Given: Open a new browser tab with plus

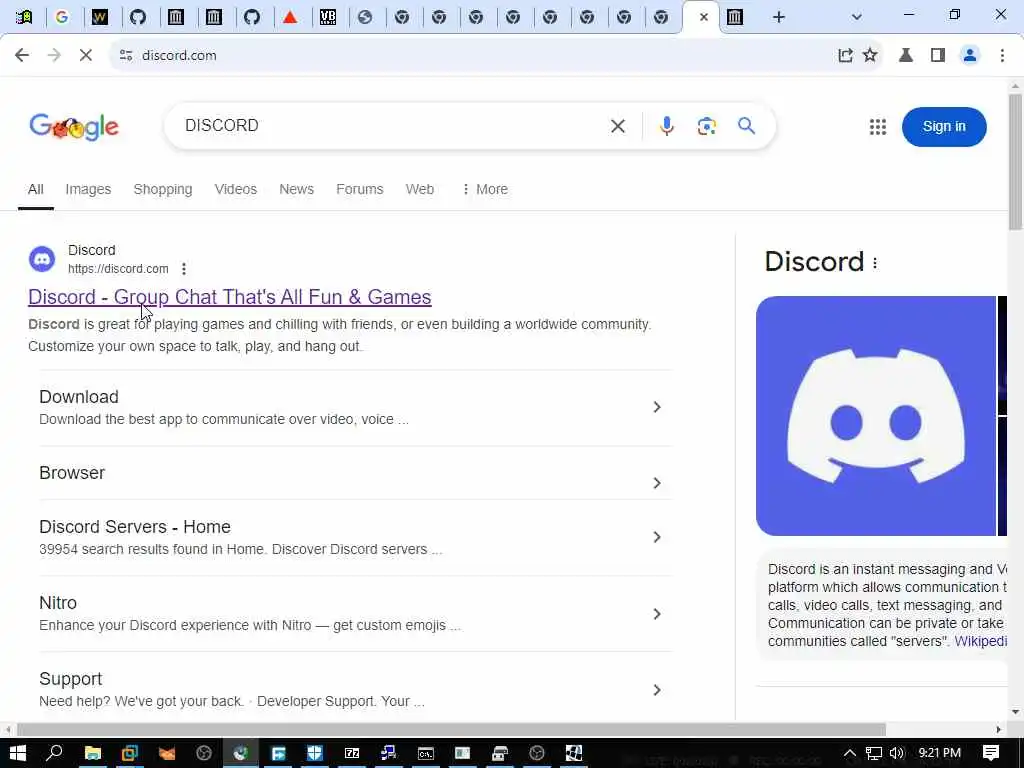Looking at the screenshot, I should click(x=778, y=17).
